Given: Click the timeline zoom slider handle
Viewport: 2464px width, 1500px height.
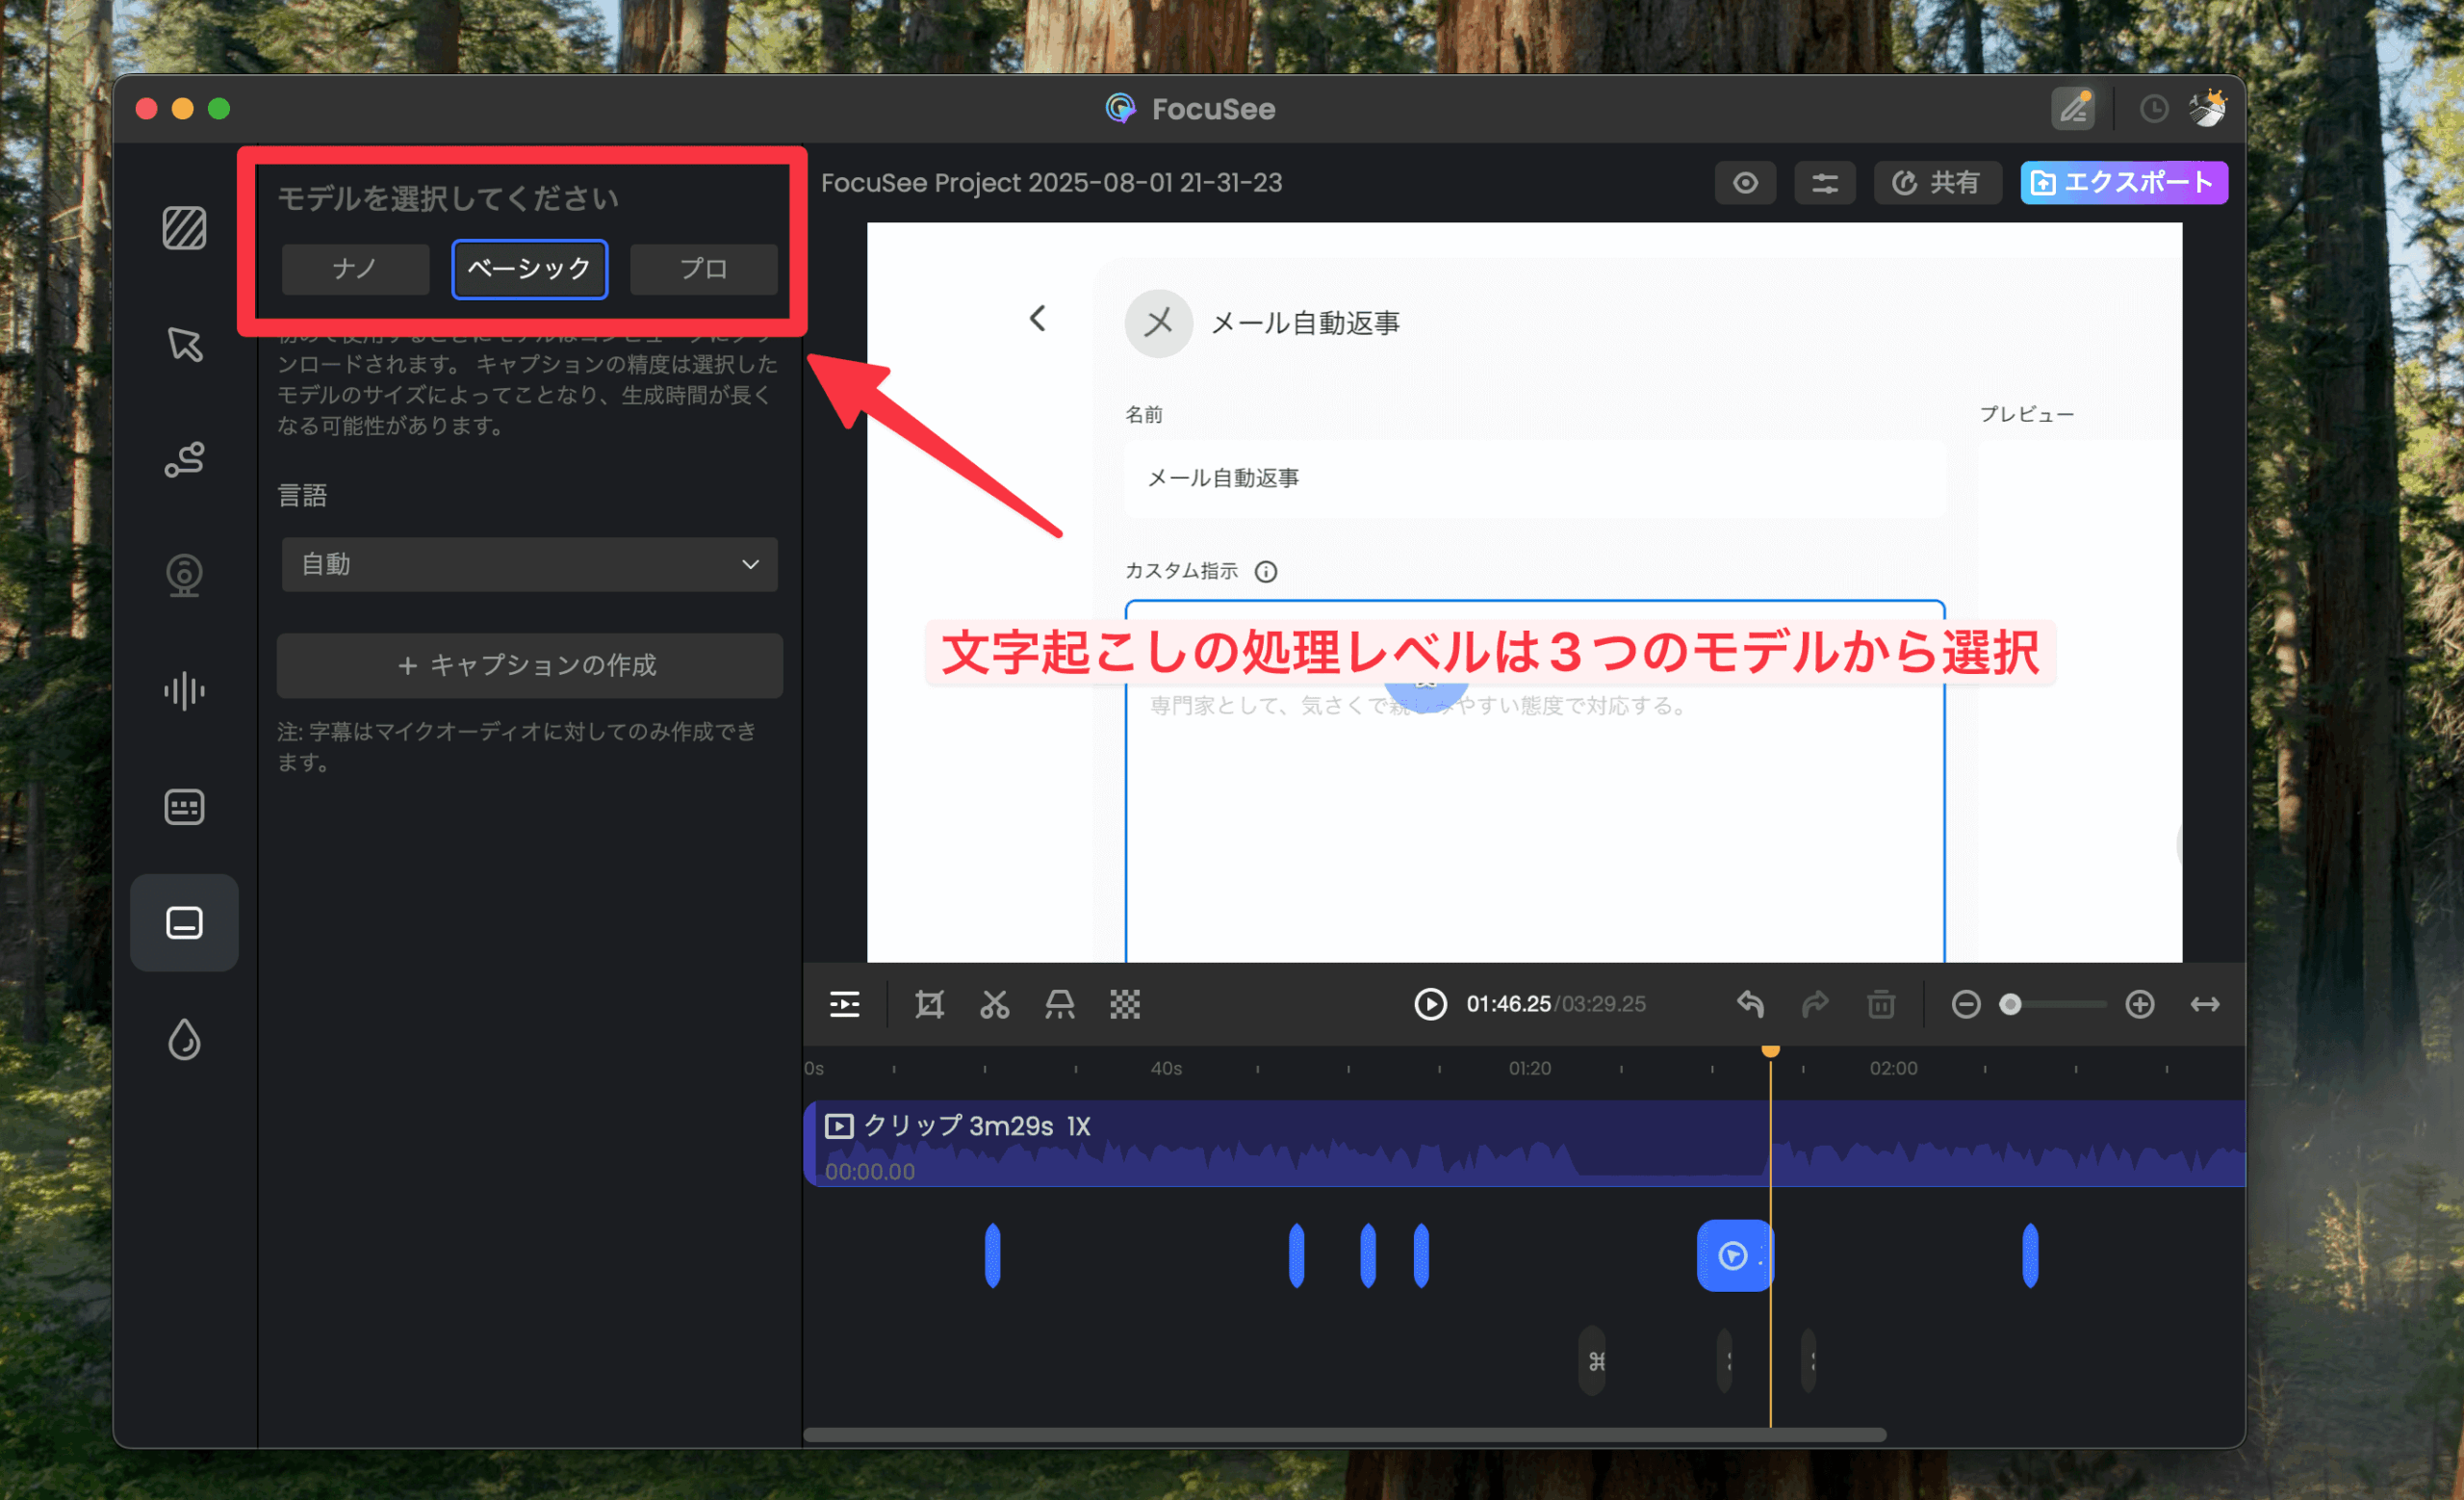Looking at the screenshot, I should click(x=2010, y=1004).
